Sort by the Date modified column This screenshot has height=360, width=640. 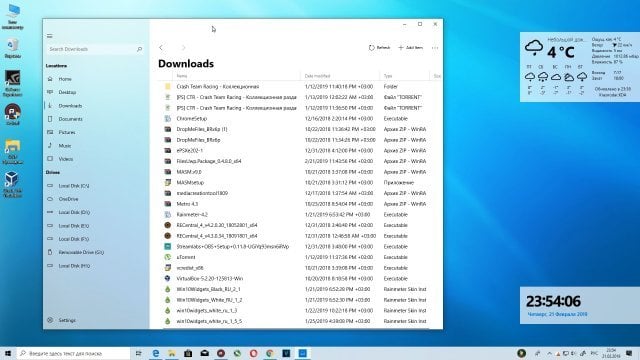pyautogui.click(x=317, y=76)
